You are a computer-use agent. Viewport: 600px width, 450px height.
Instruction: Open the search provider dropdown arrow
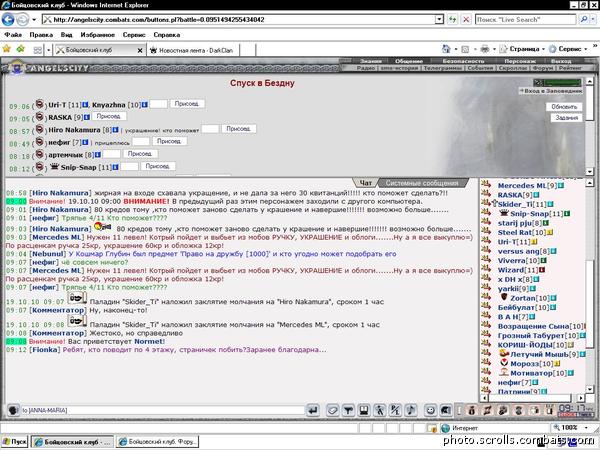click(593, 19)
